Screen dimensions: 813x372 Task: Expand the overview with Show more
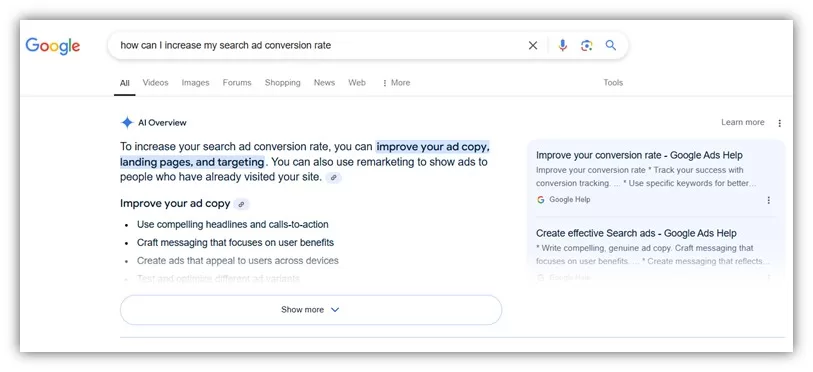point(311,310)
